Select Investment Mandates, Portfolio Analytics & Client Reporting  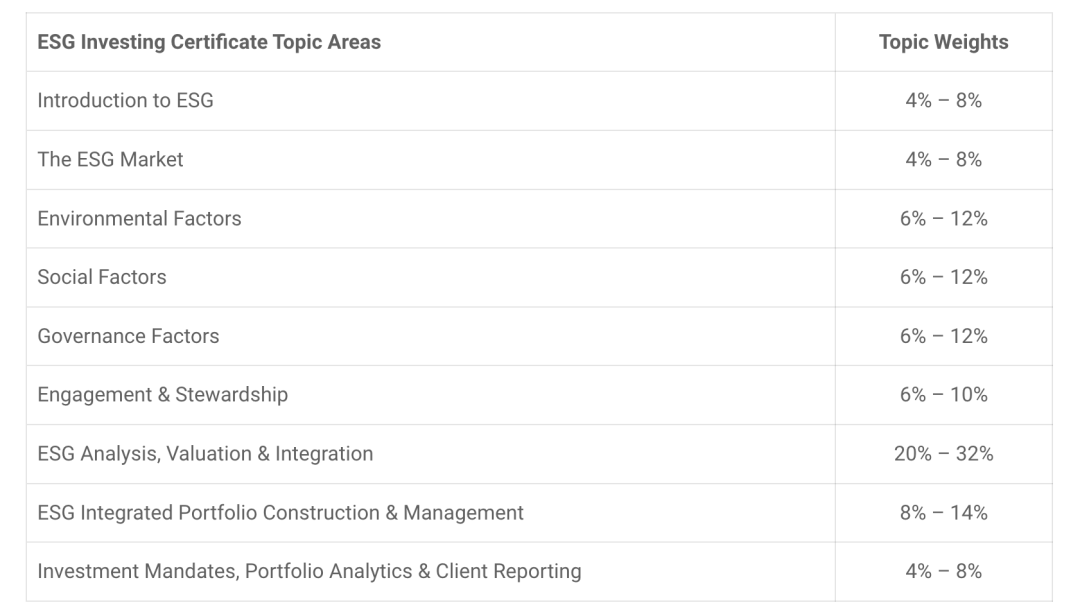[x=309, y=571]
